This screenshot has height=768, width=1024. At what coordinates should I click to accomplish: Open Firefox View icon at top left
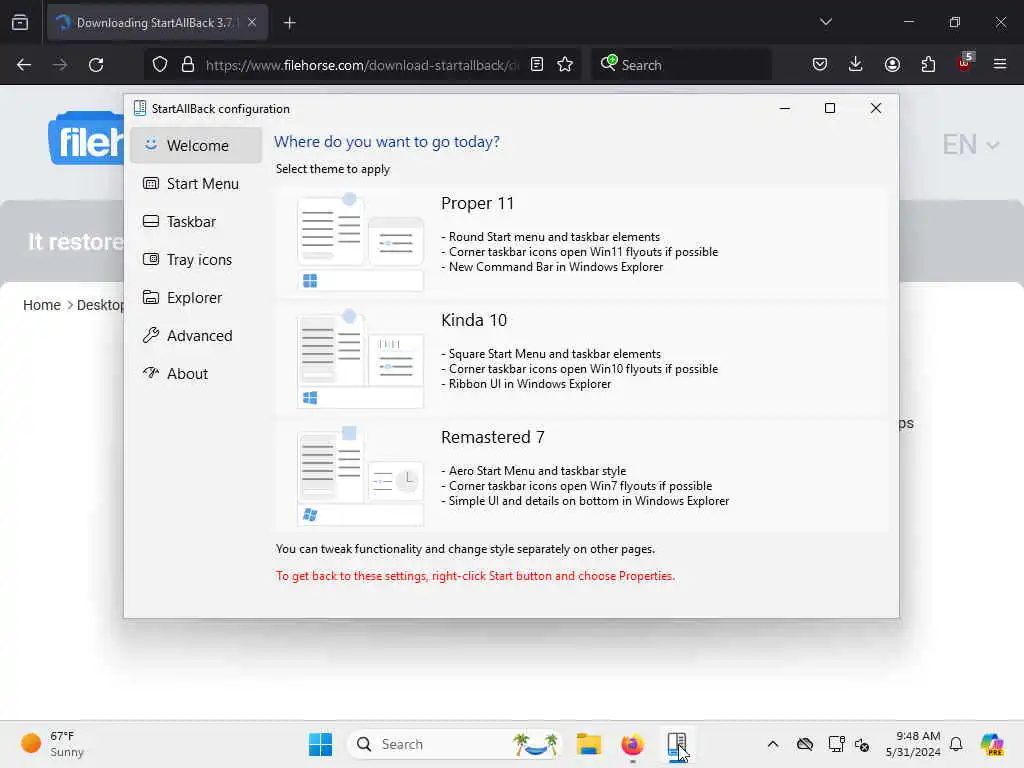coord(20,22)
